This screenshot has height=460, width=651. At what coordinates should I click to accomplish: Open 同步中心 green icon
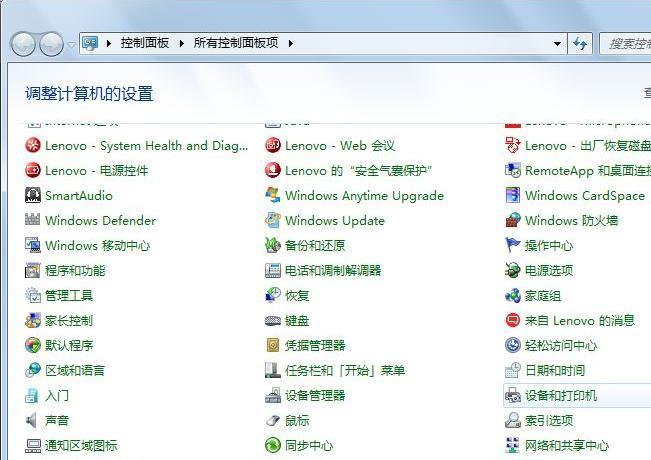[x=273, y=445]
